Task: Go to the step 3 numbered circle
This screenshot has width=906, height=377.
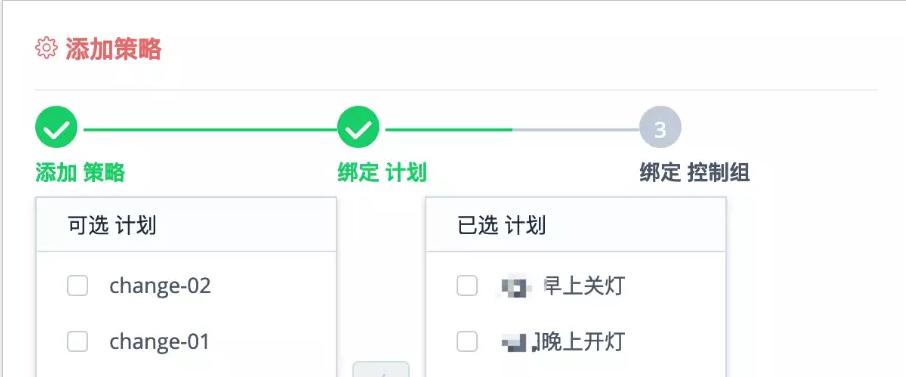Action: (x=660, y=127)
